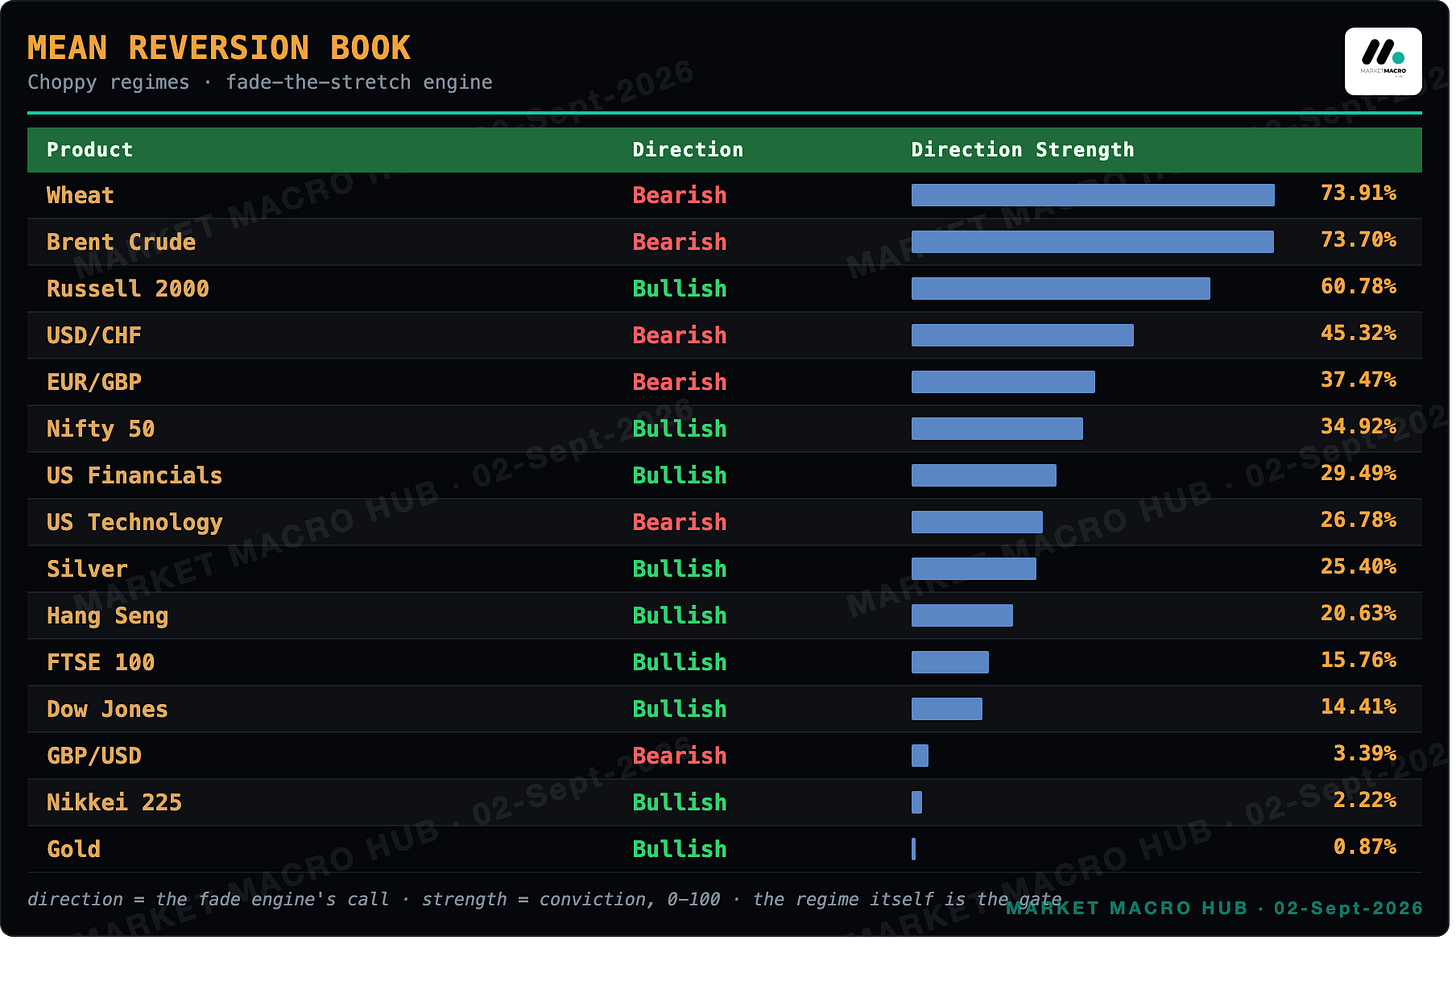Click Bullish direction in FTSE 100 row
This screenshot has width=1456, height=999.
680,662
